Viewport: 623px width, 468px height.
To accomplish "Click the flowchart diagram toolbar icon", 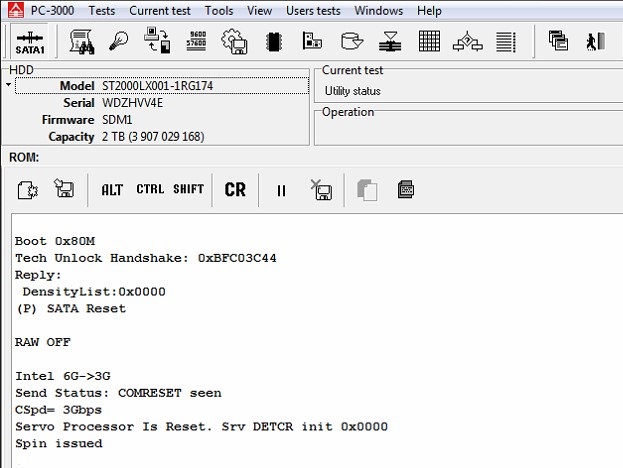I will click(x=467, y=42).
